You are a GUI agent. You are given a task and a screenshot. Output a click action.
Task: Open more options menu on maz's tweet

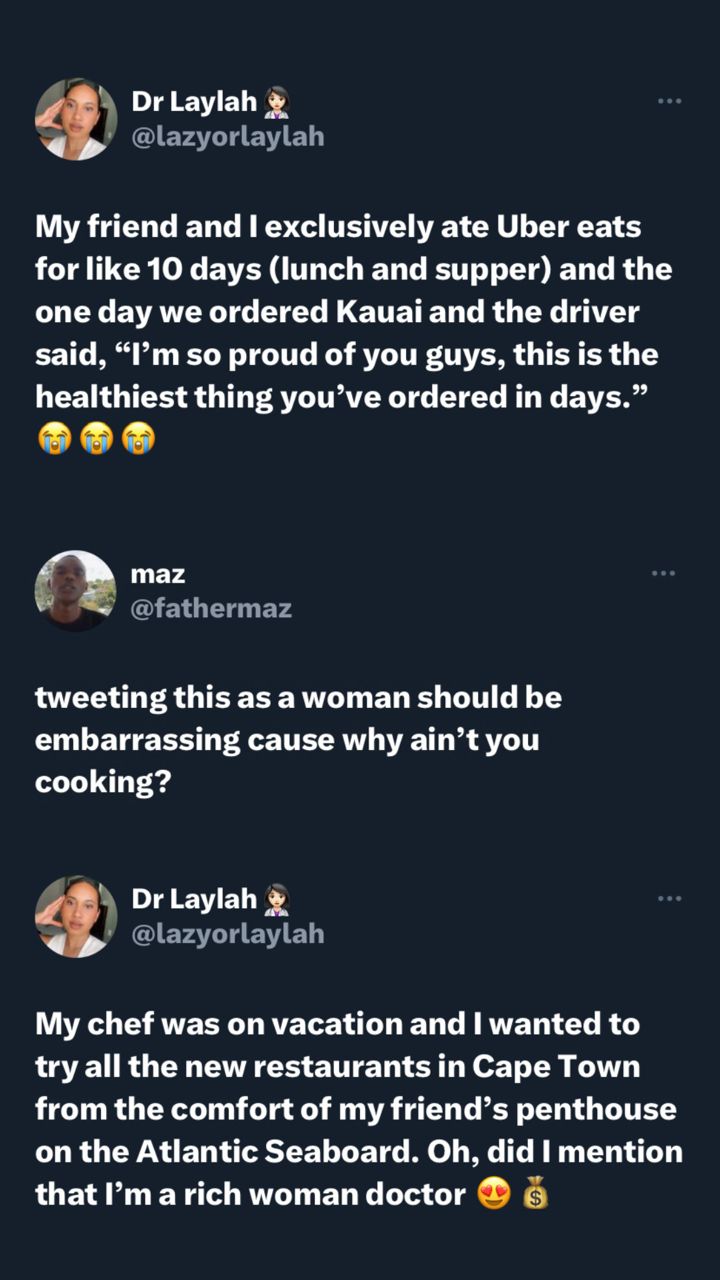tap(664, 573)
